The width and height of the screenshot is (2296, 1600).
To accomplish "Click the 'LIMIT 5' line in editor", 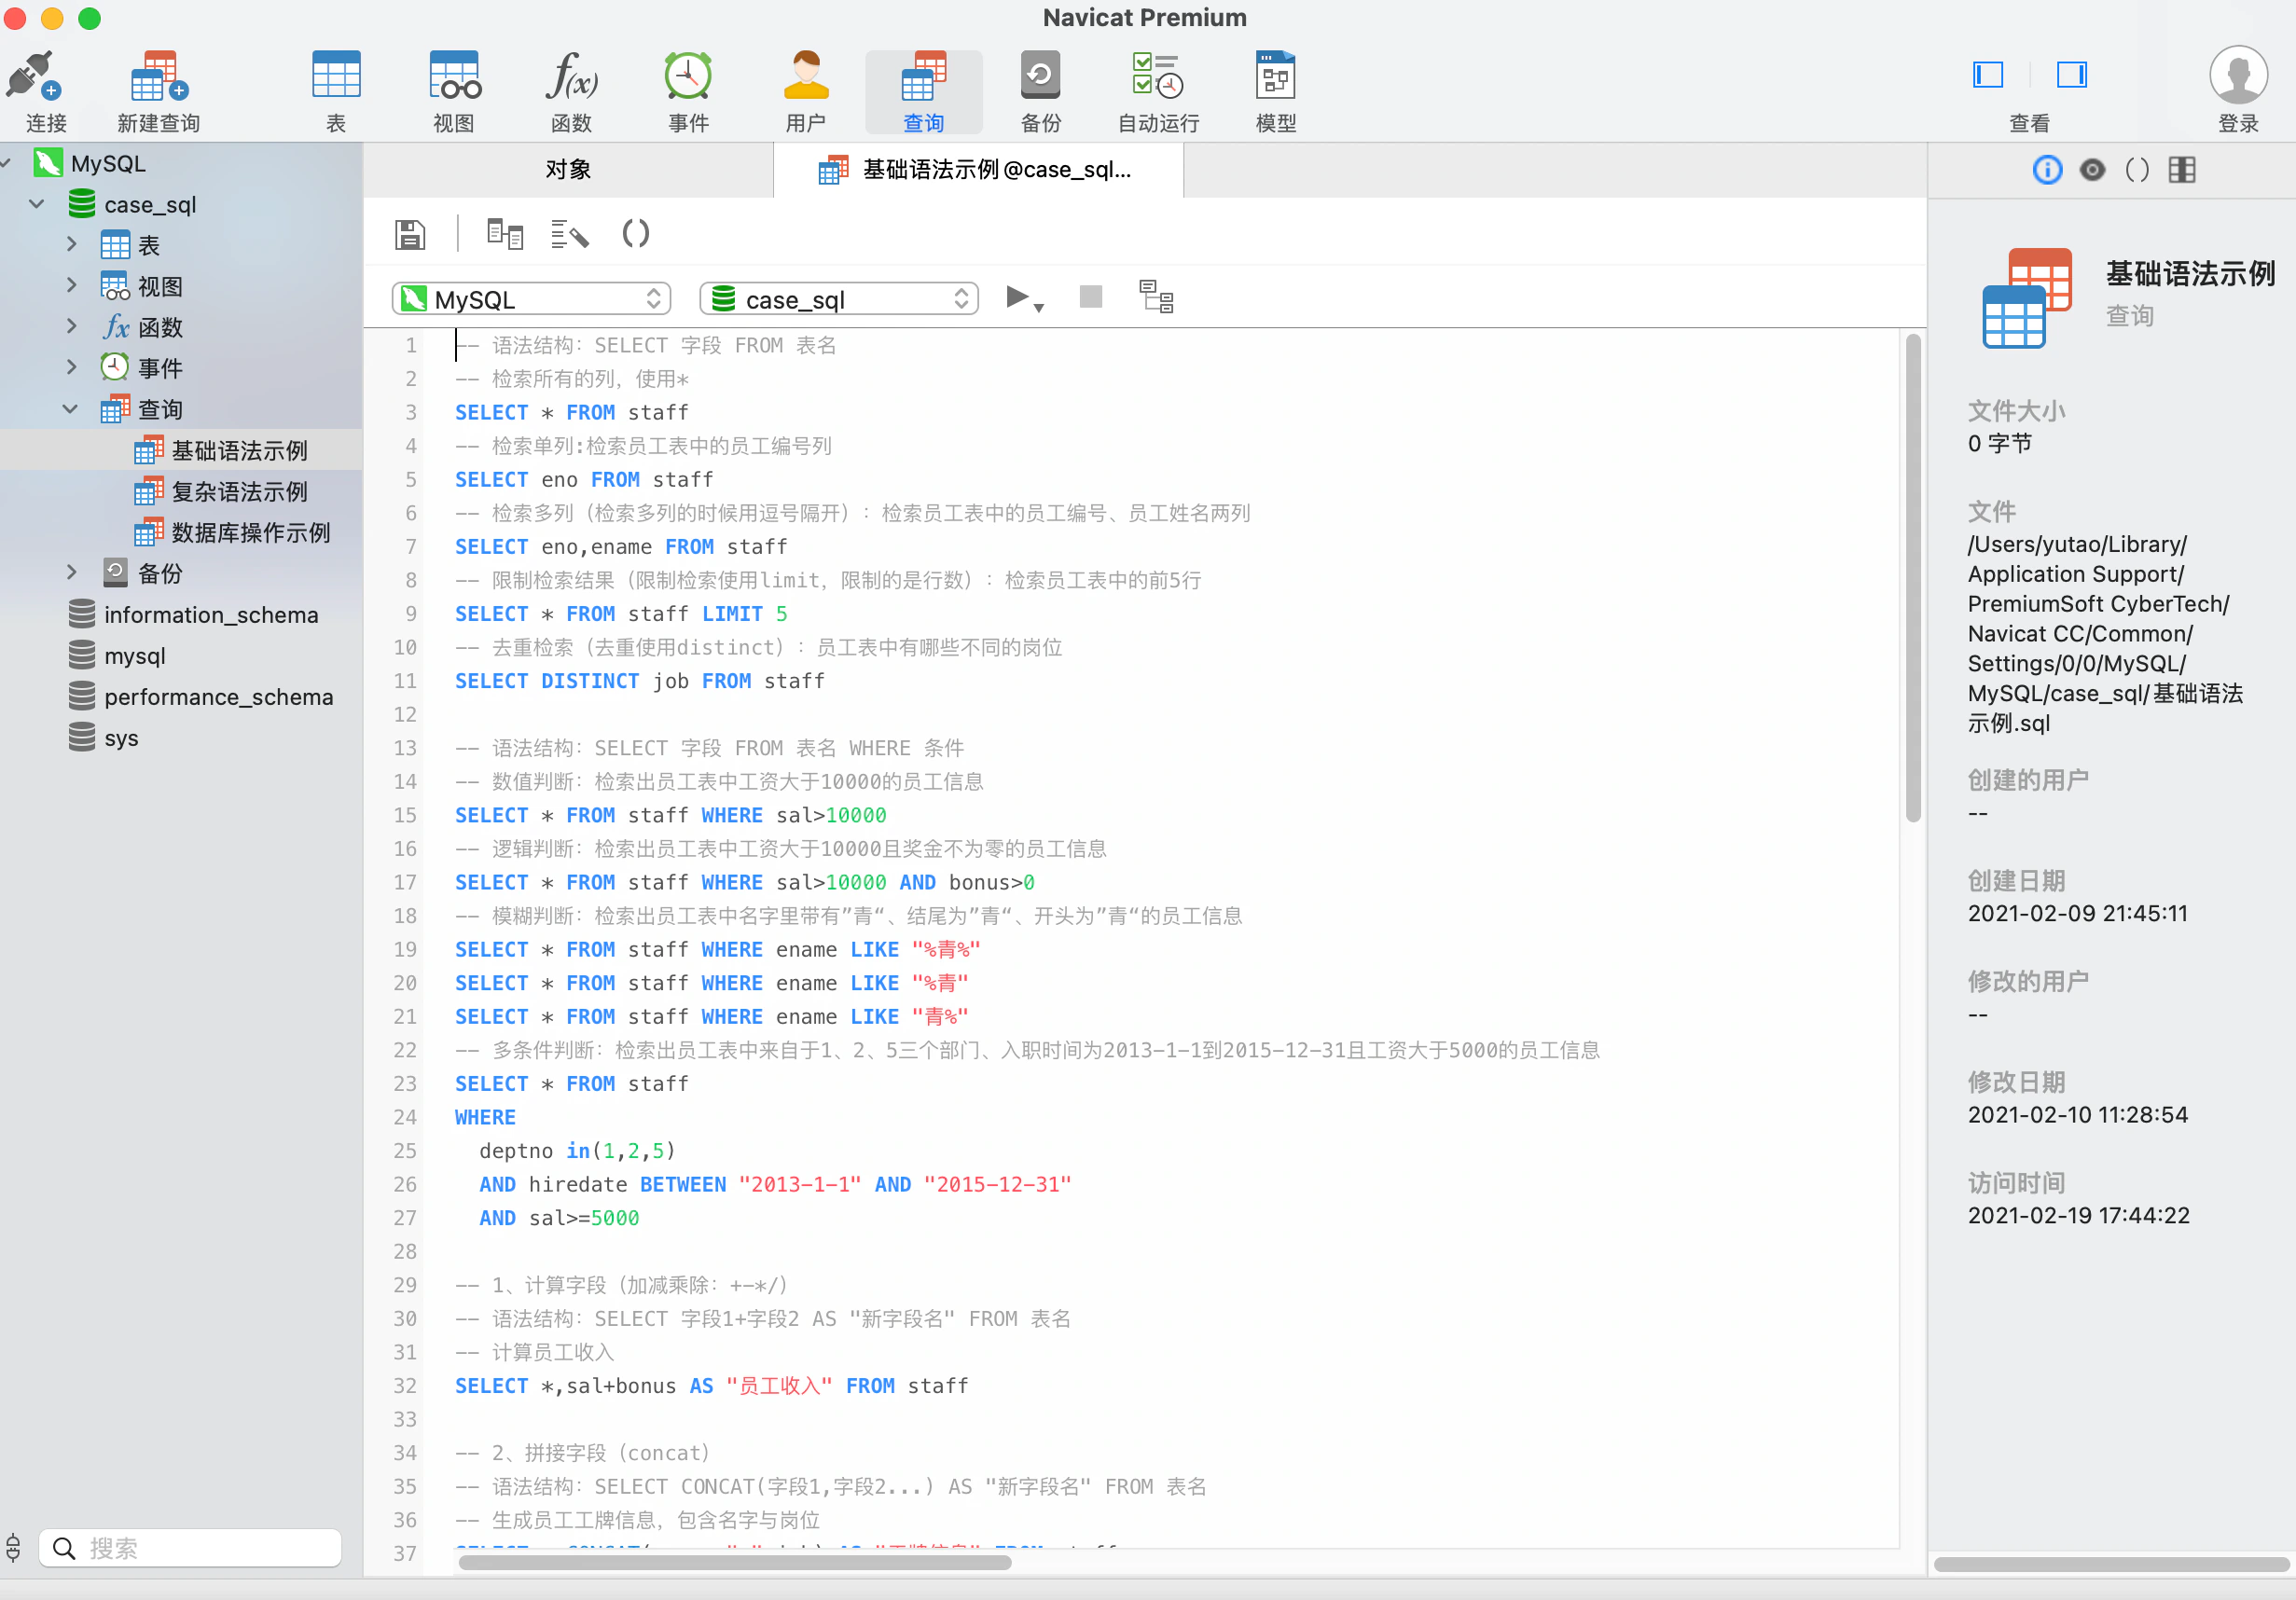I will point(621,614).
